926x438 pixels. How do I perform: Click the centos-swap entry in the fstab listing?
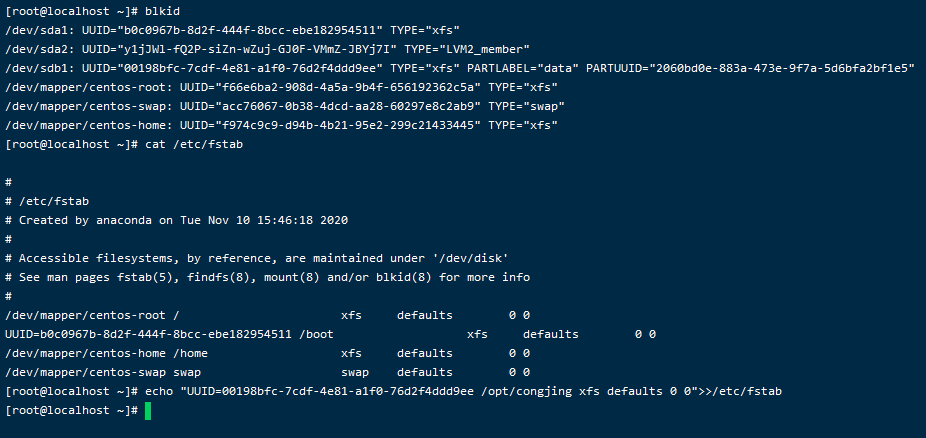pyautogui.click(x=72, y=372)
